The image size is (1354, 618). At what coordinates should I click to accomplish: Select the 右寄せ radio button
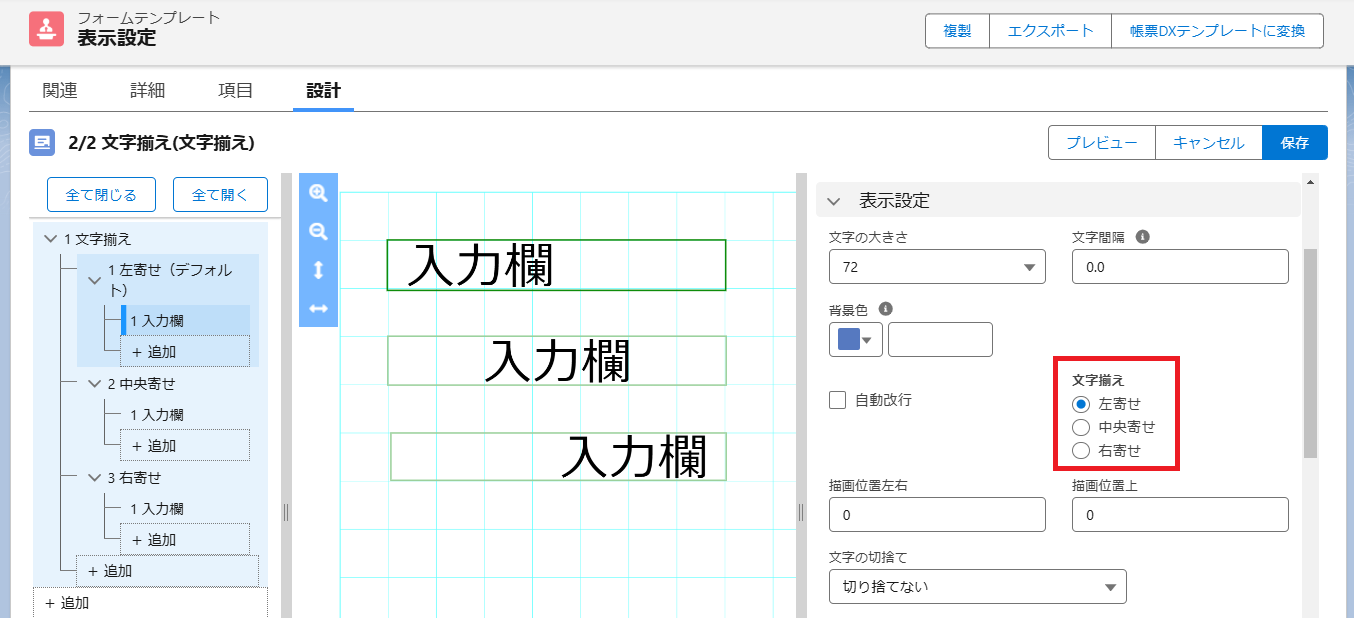1080,450
